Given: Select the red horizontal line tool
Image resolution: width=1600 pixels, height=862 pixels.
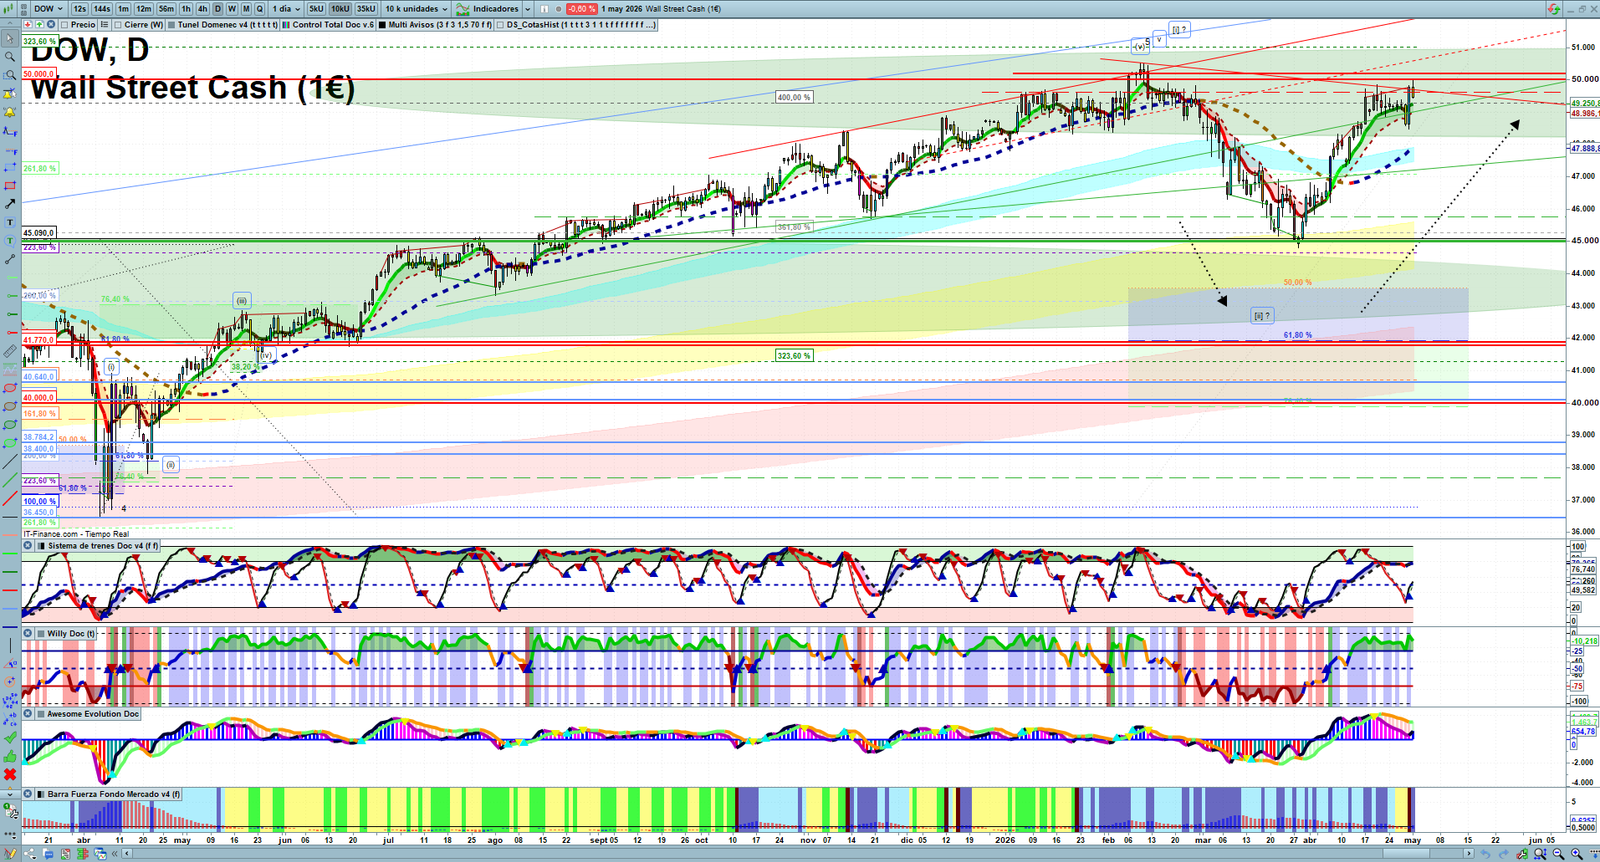Looking at the screenshot, I should [10, 332].
